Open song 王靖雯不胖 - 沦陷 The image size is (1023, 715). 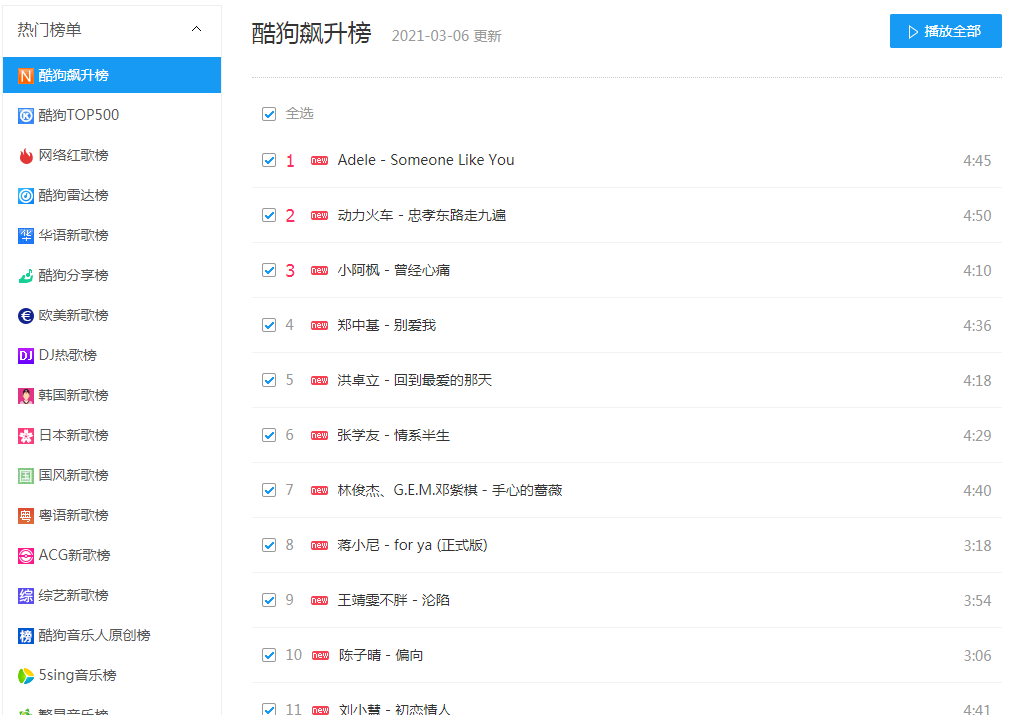393,600
